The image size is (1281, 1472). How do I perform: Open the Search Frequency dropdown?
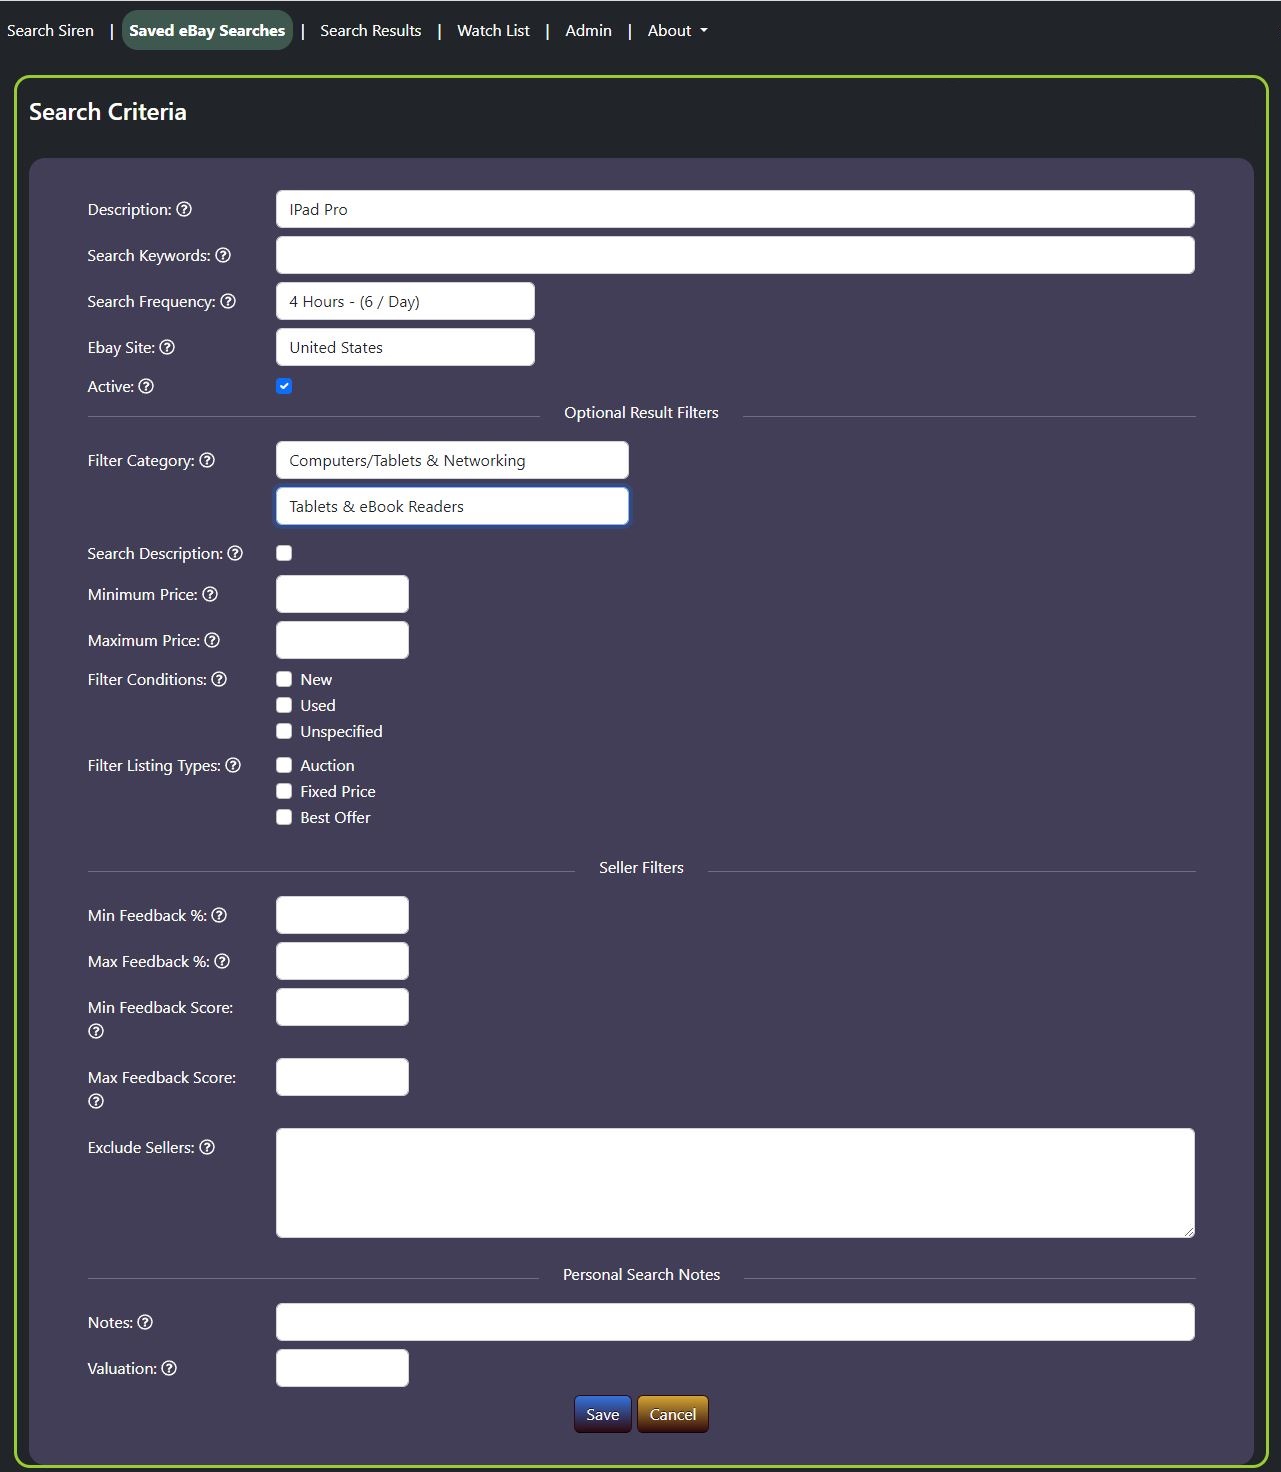[x=405, y=301]
